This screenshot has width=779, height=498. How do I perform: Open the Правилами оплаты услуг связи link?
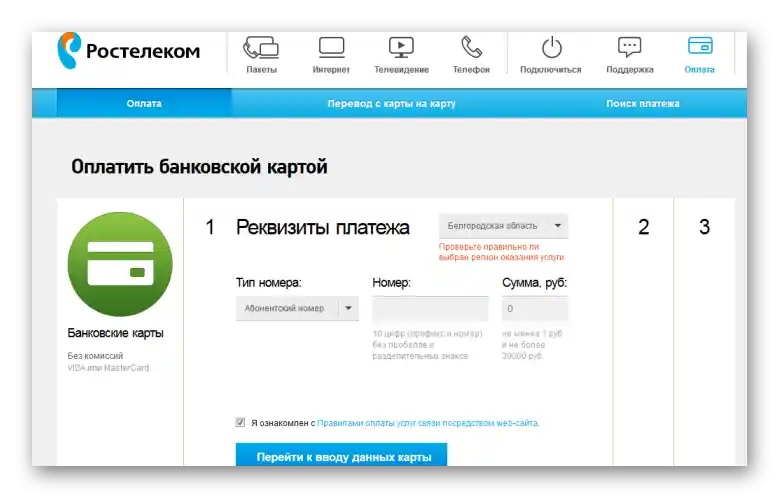click(x=427, y=423)
